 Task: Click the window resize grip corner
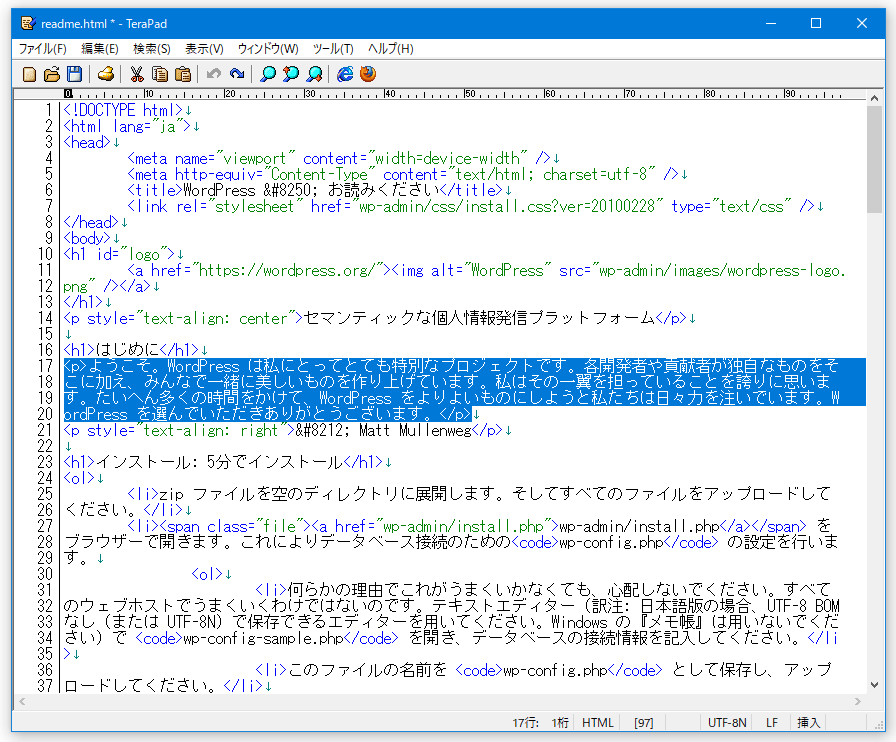879,725
